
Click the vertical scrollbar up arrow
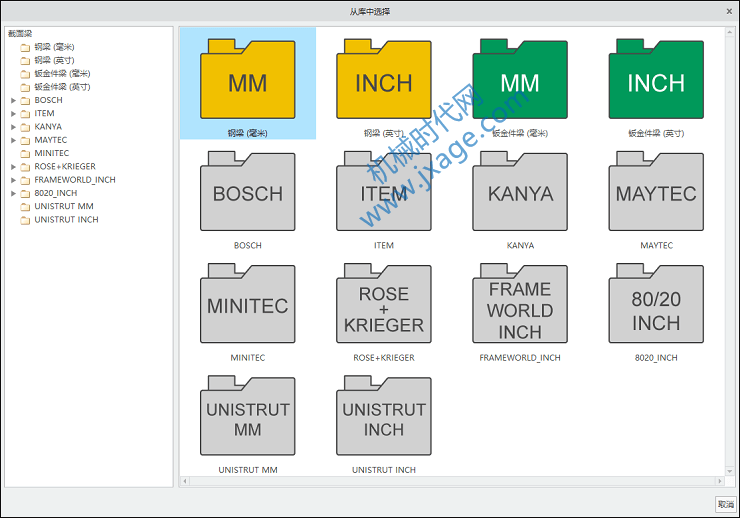click(730, 32)
